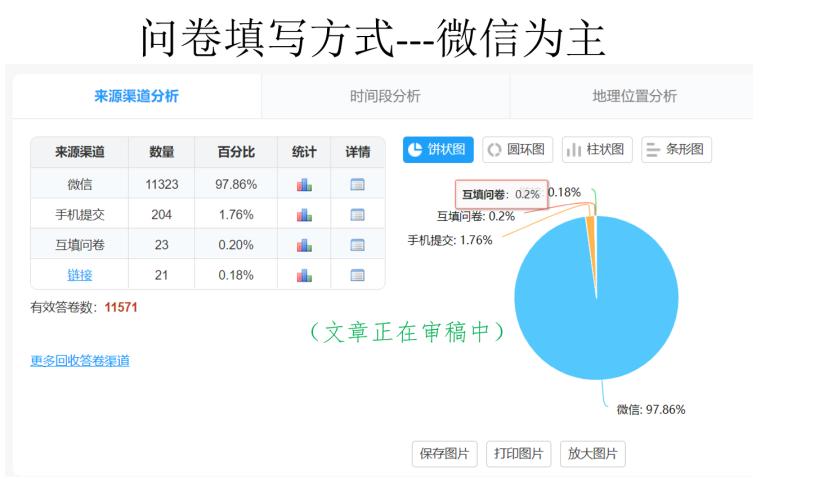Click the 97.86% table percentage cell
This screenshot has width=819, height=479.
(236, 184)
